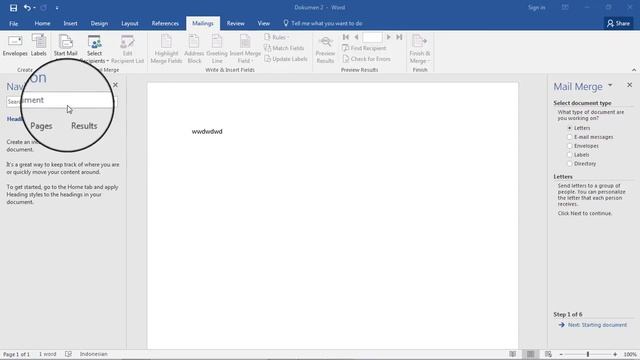640x360 pixels.
Task: Go to previous record
Action: 356,37
